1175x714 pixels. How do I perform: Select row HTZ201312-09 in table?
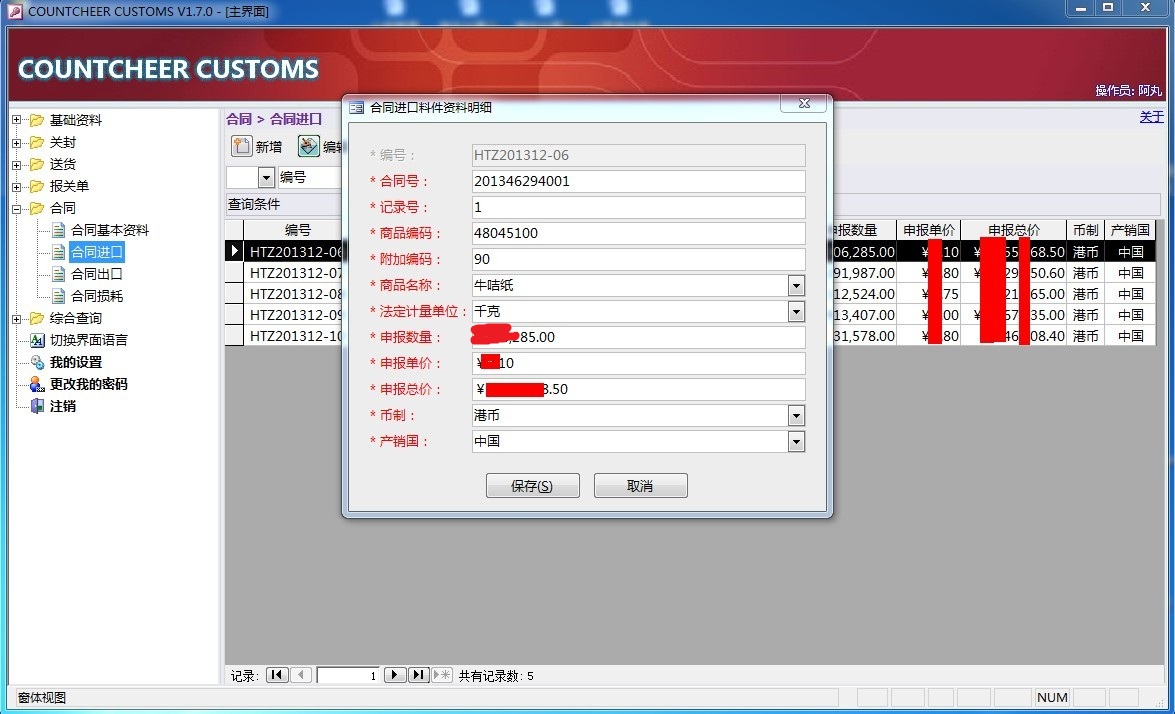coord(295,315)
